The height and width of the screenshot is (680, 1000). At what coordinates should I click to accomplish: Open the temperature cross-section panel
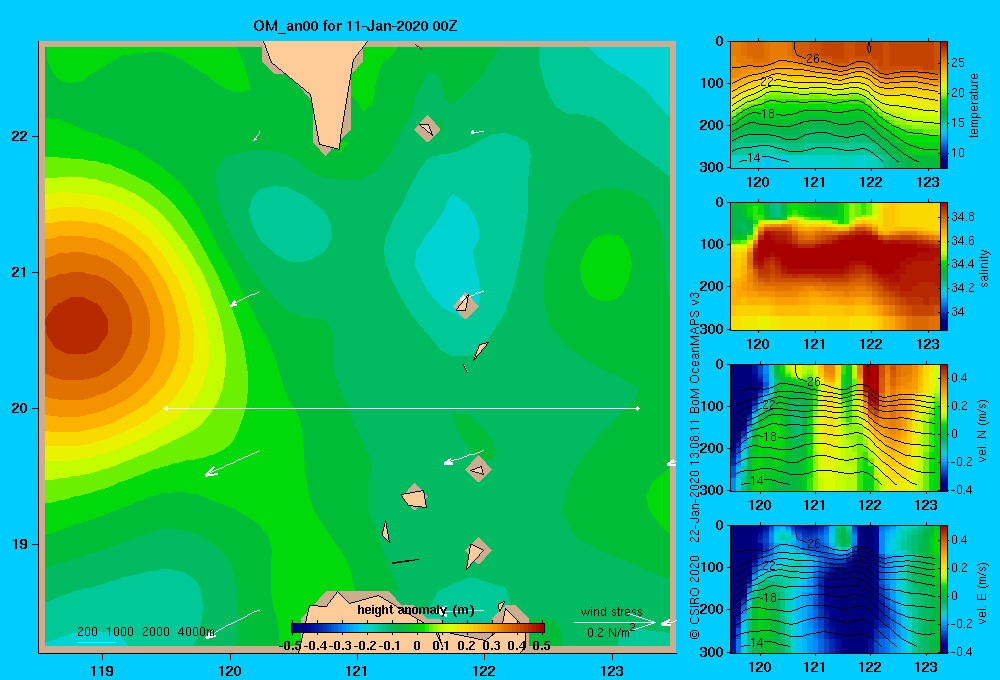click(x=835, y=105)
